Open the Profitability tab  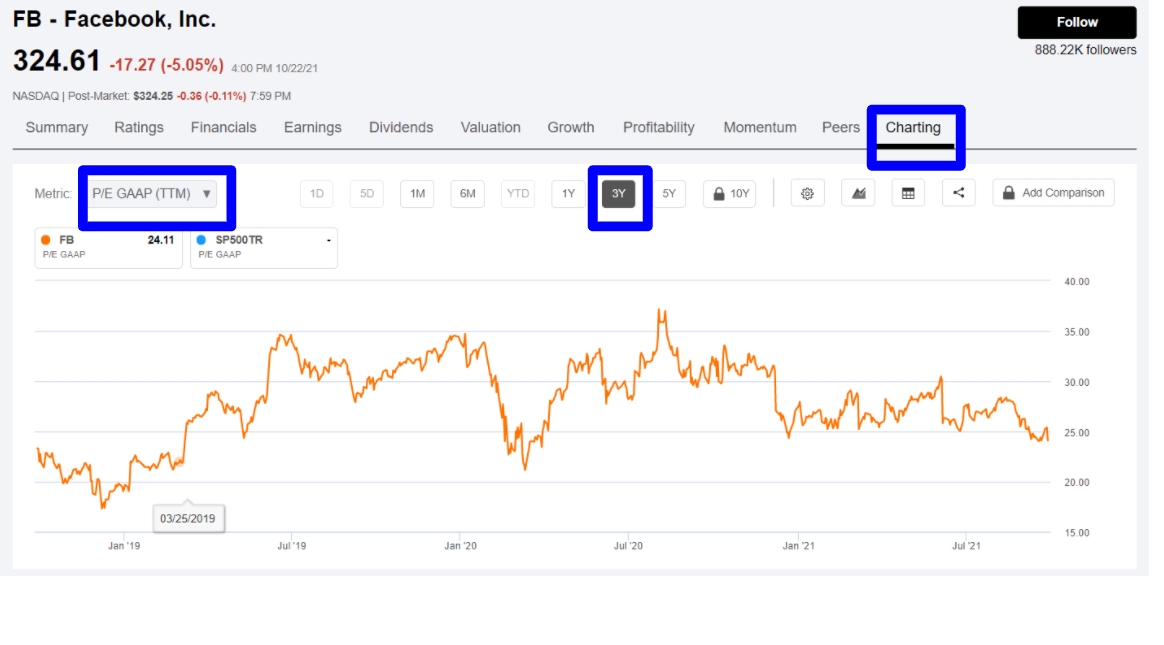[658, 128]
